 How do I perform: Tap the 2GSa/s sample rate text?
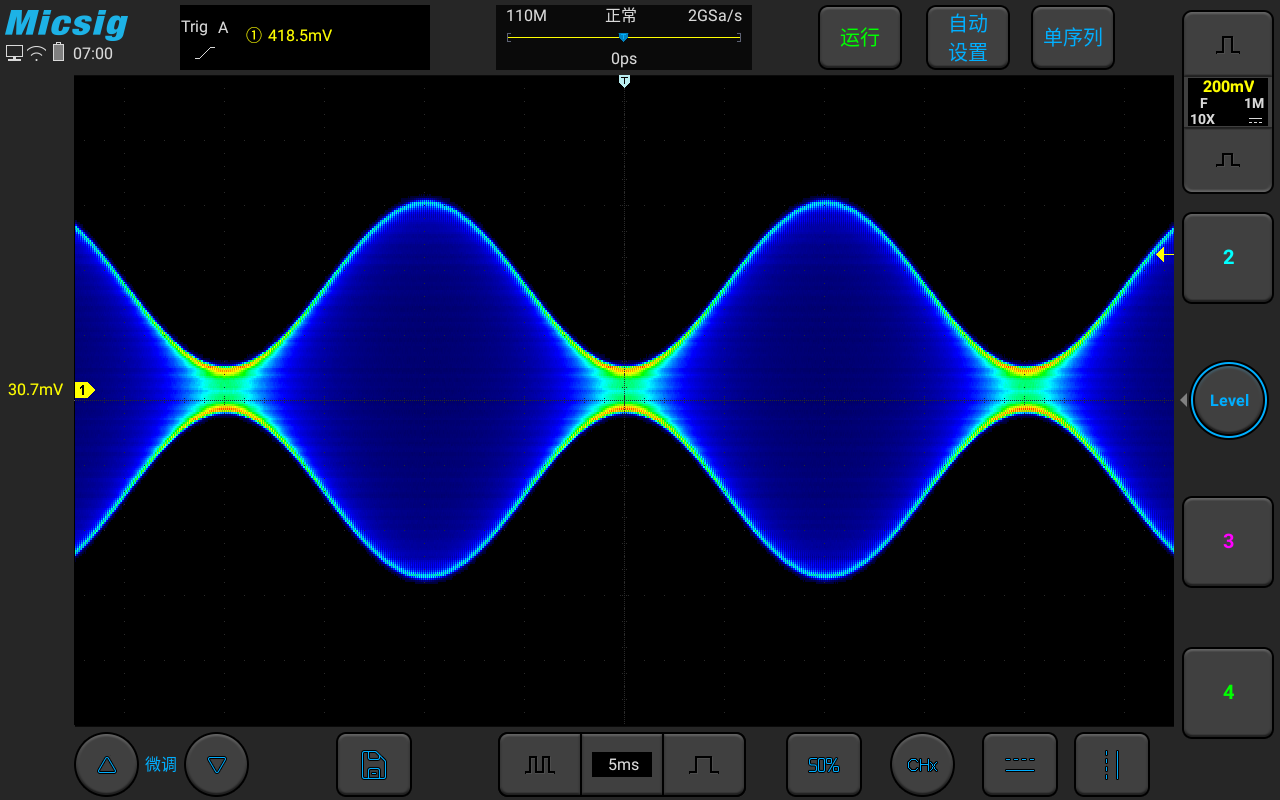(x=715, y=16)
